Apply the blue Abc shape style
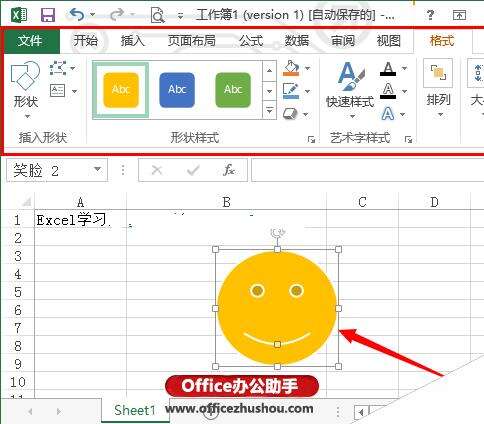The width and height of the screenshot is (484, 424). point(177,90)
